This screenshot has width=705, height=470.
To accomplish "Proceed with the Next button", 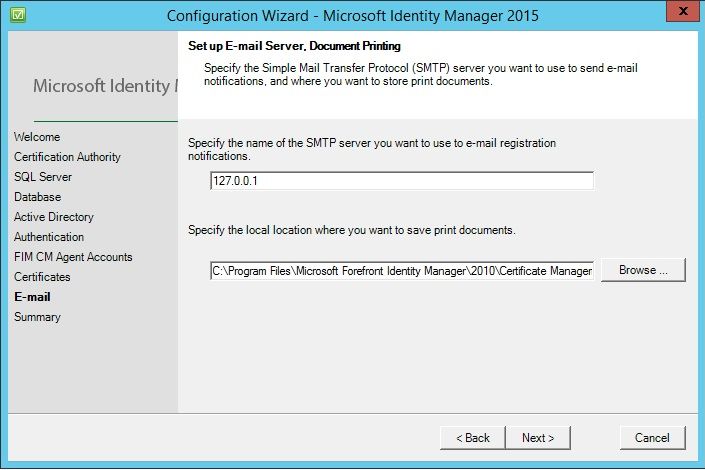I will pos(538,438).
